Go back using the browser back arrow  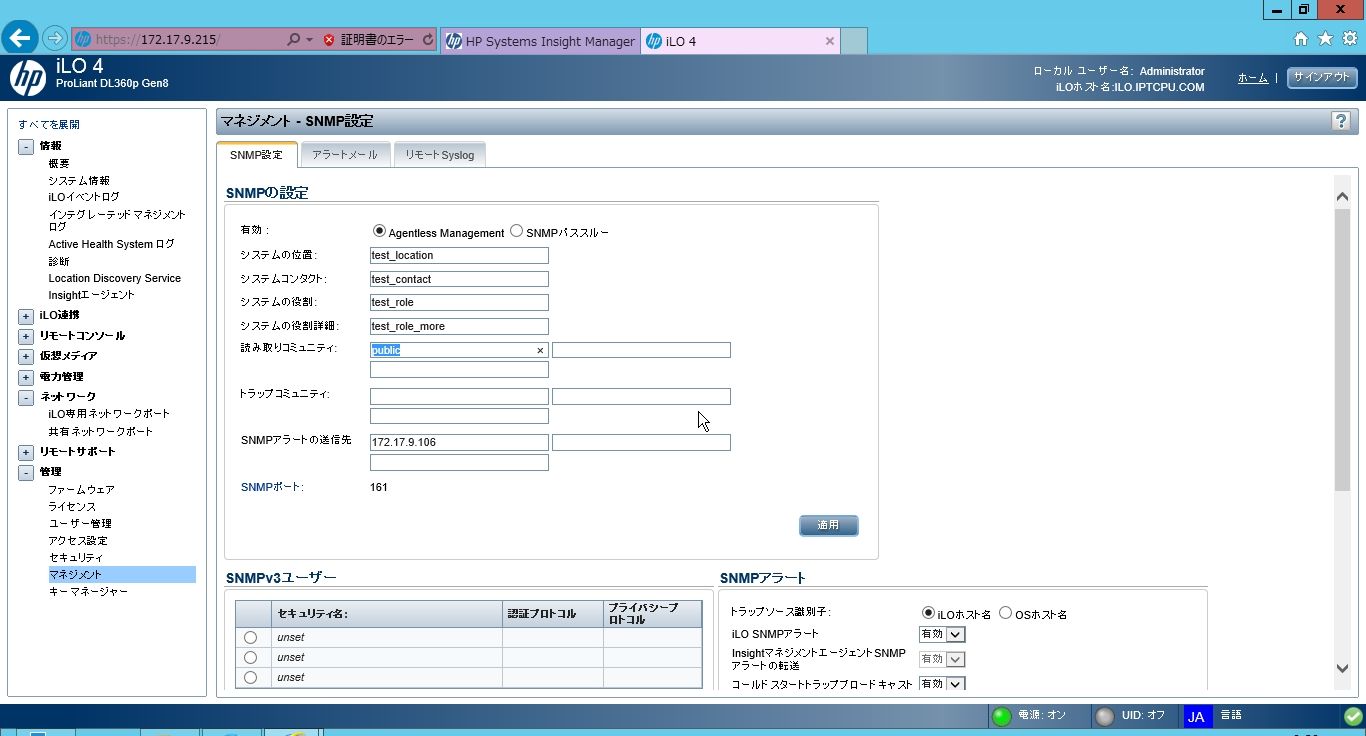(20, 39)
